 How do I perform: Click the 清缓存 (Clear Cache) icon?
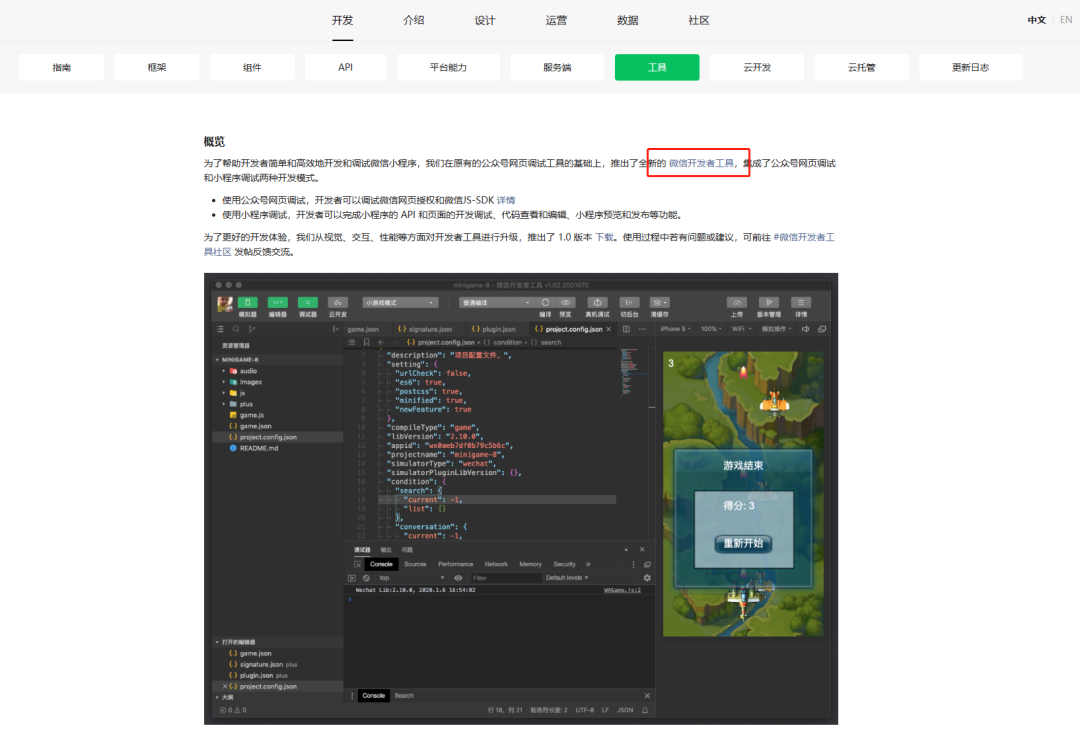coord(658,302)
